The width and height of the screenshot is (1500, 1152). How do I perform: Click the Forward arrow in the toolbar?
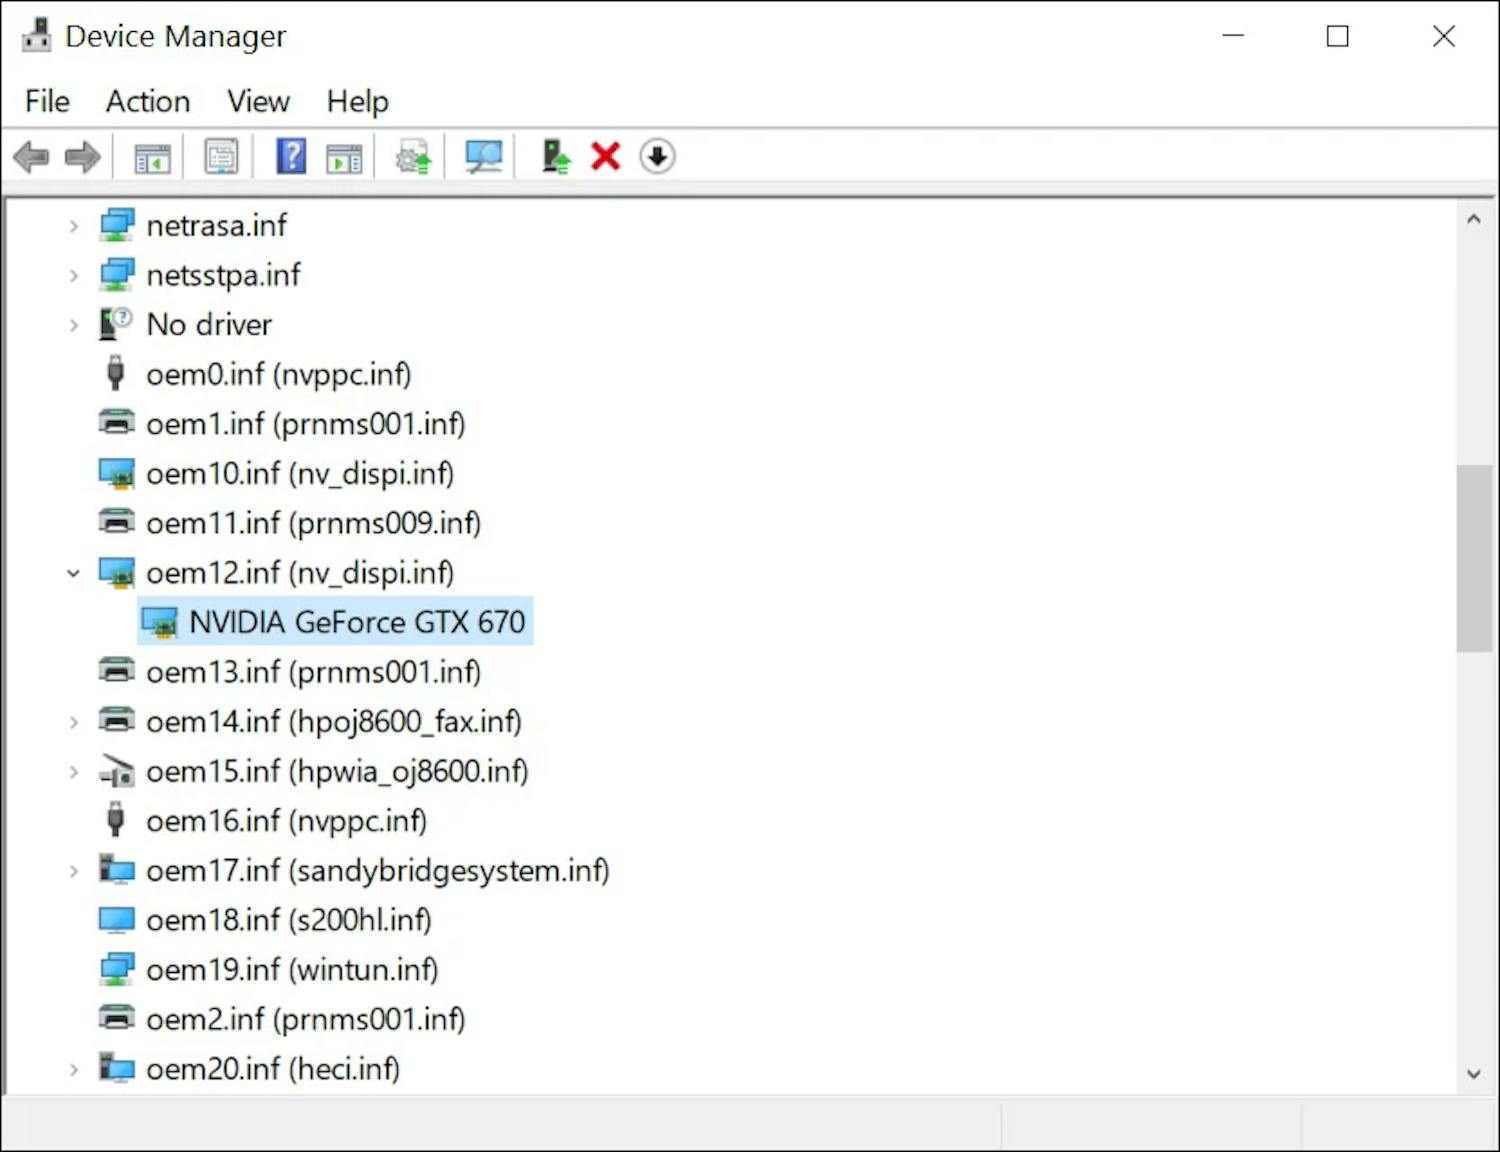[82, 157]
